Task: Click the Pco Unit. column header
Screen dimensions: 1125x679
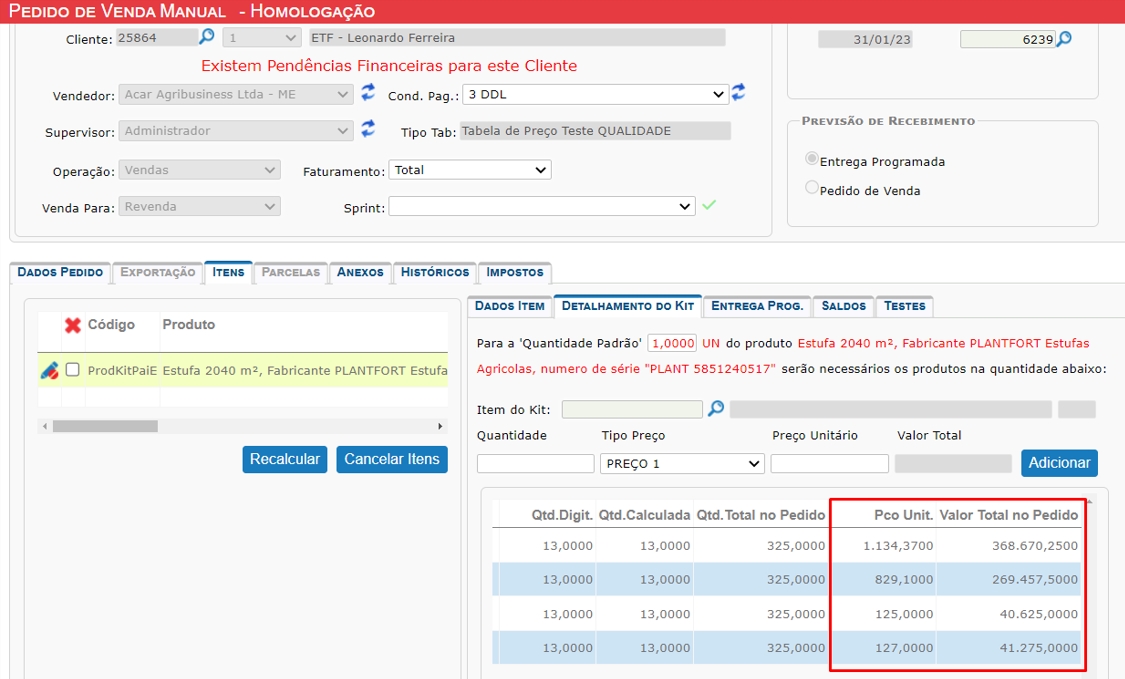Action: coord(903,515)
